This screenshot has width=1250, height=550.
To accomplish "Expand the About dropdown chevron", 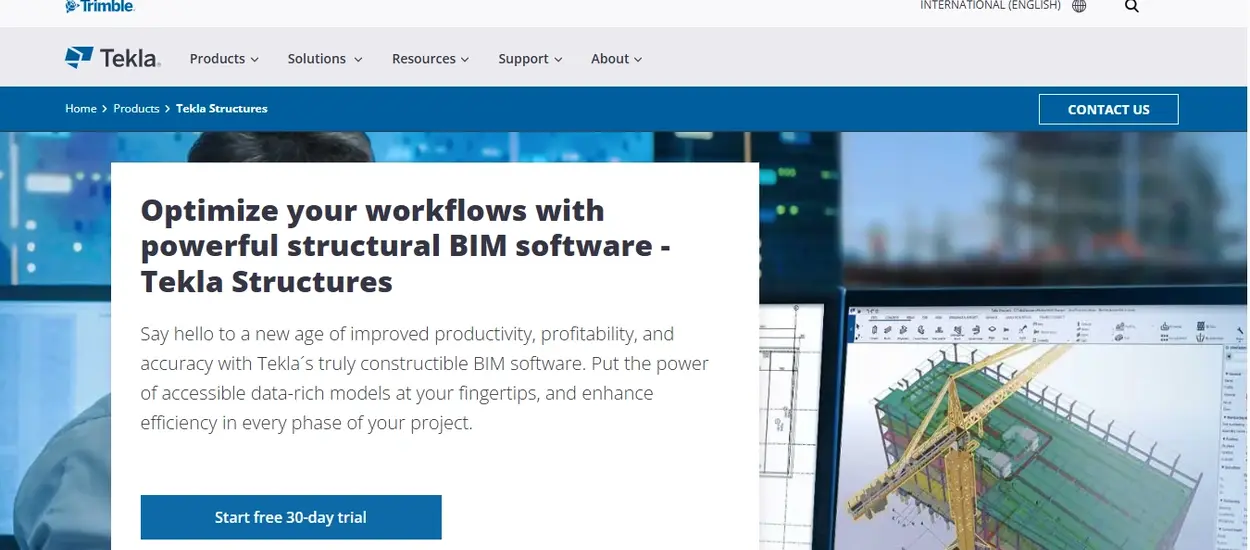I will (x=638, y=60).
